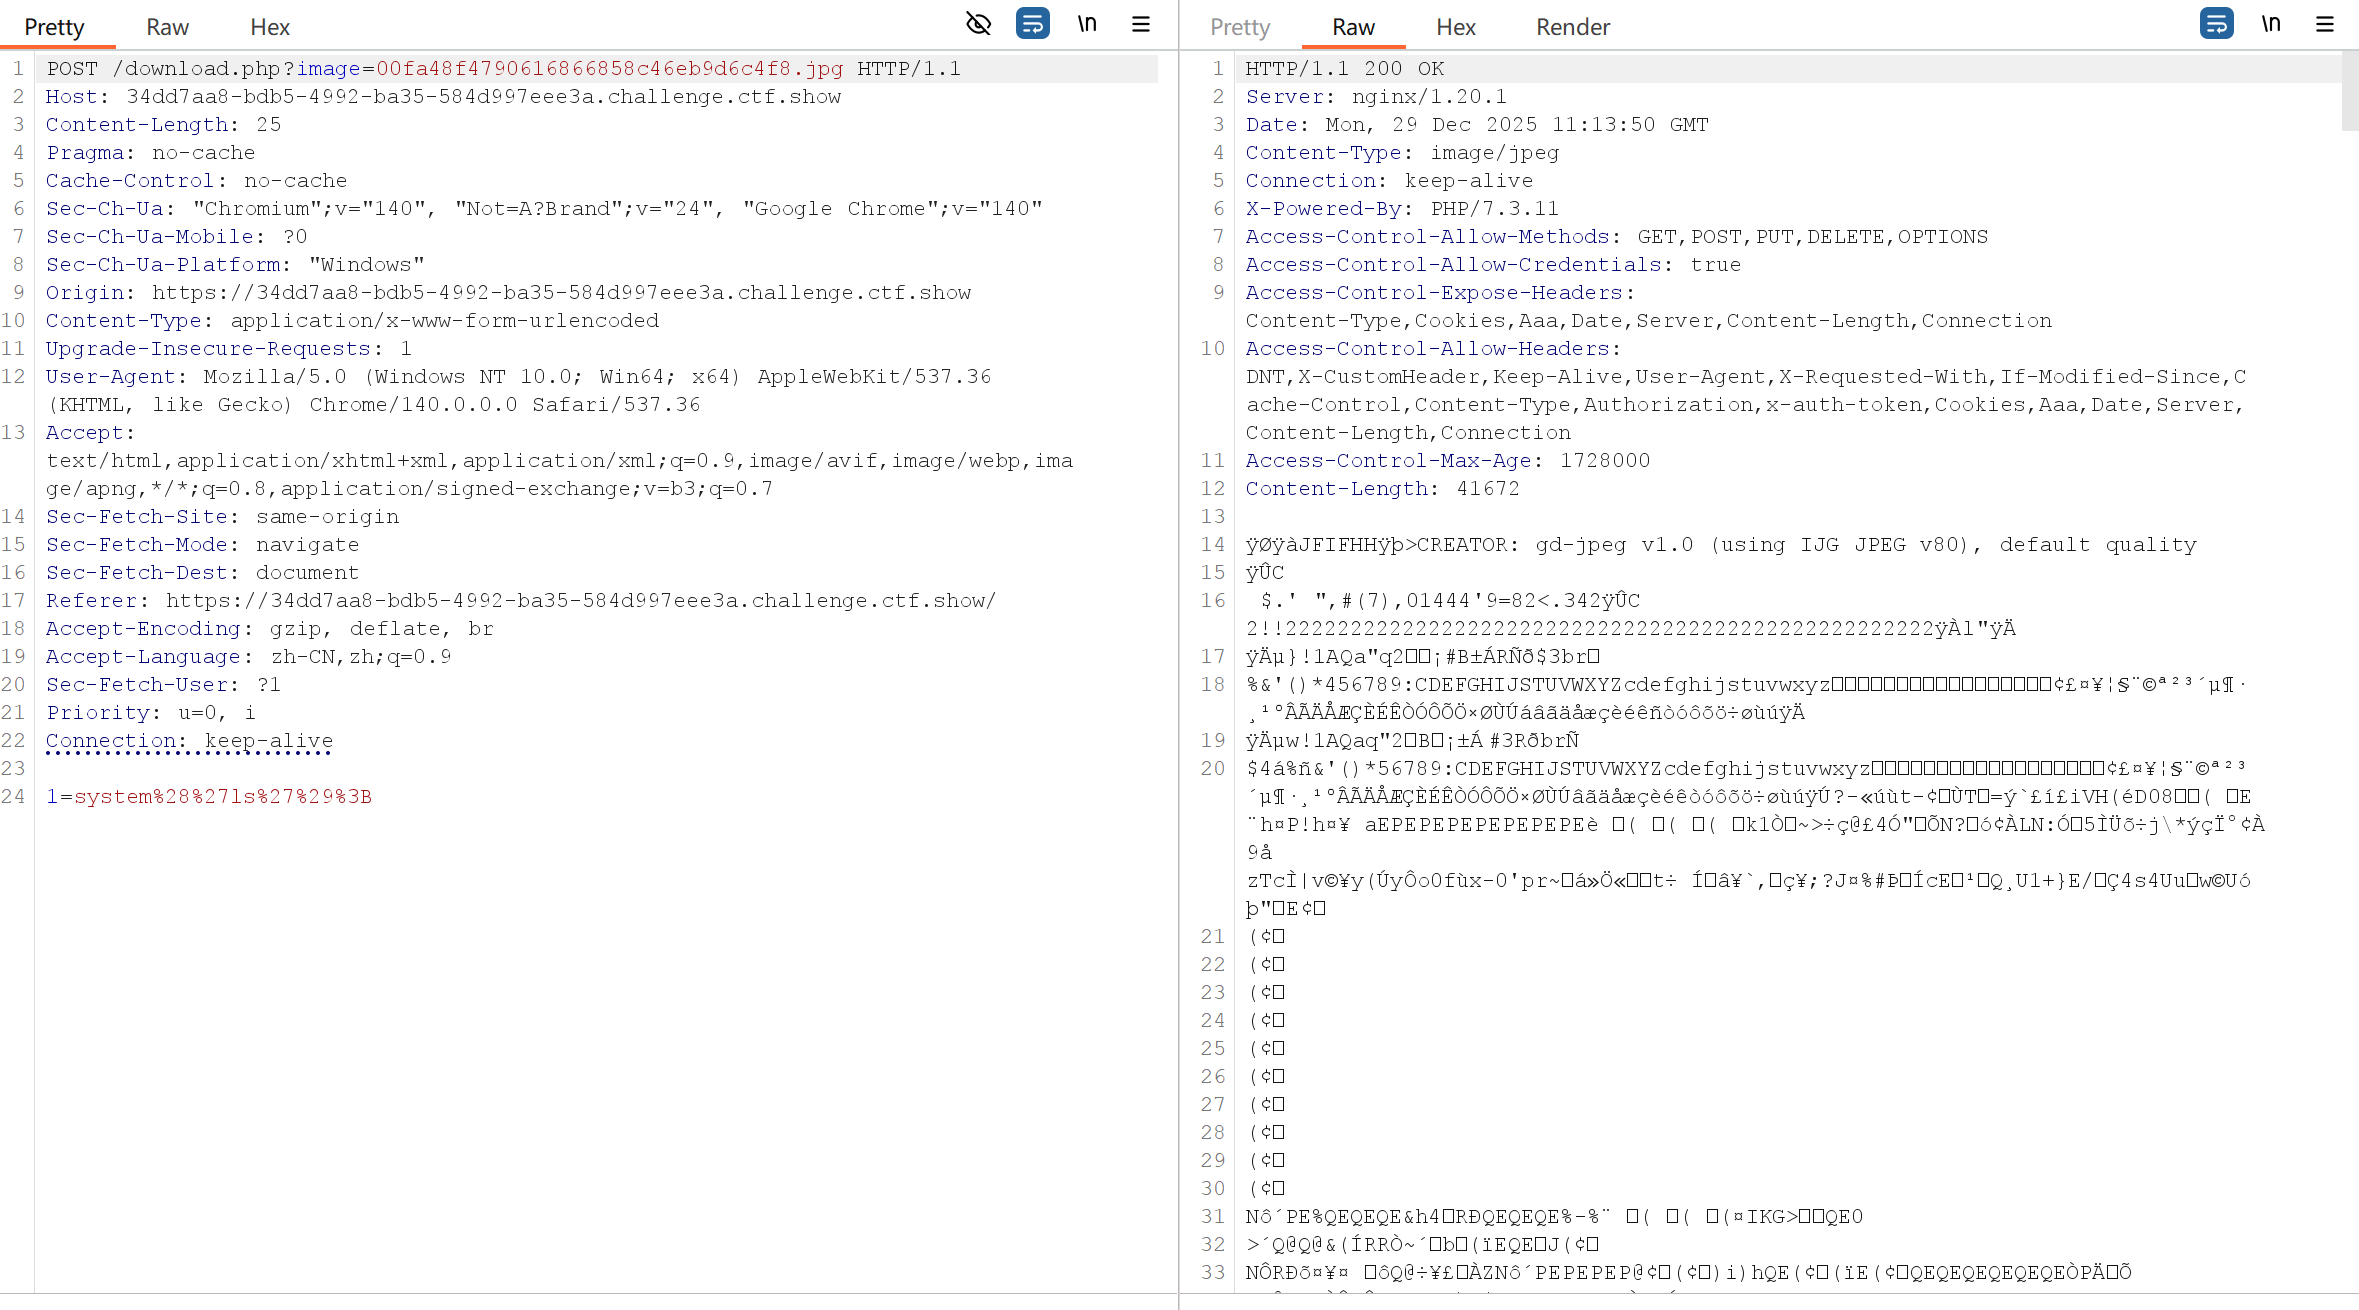Viewport: 2359px width, 1310px height.
Task: Toggle hidden items eye icon in request panel
Action: pos(978,23)
